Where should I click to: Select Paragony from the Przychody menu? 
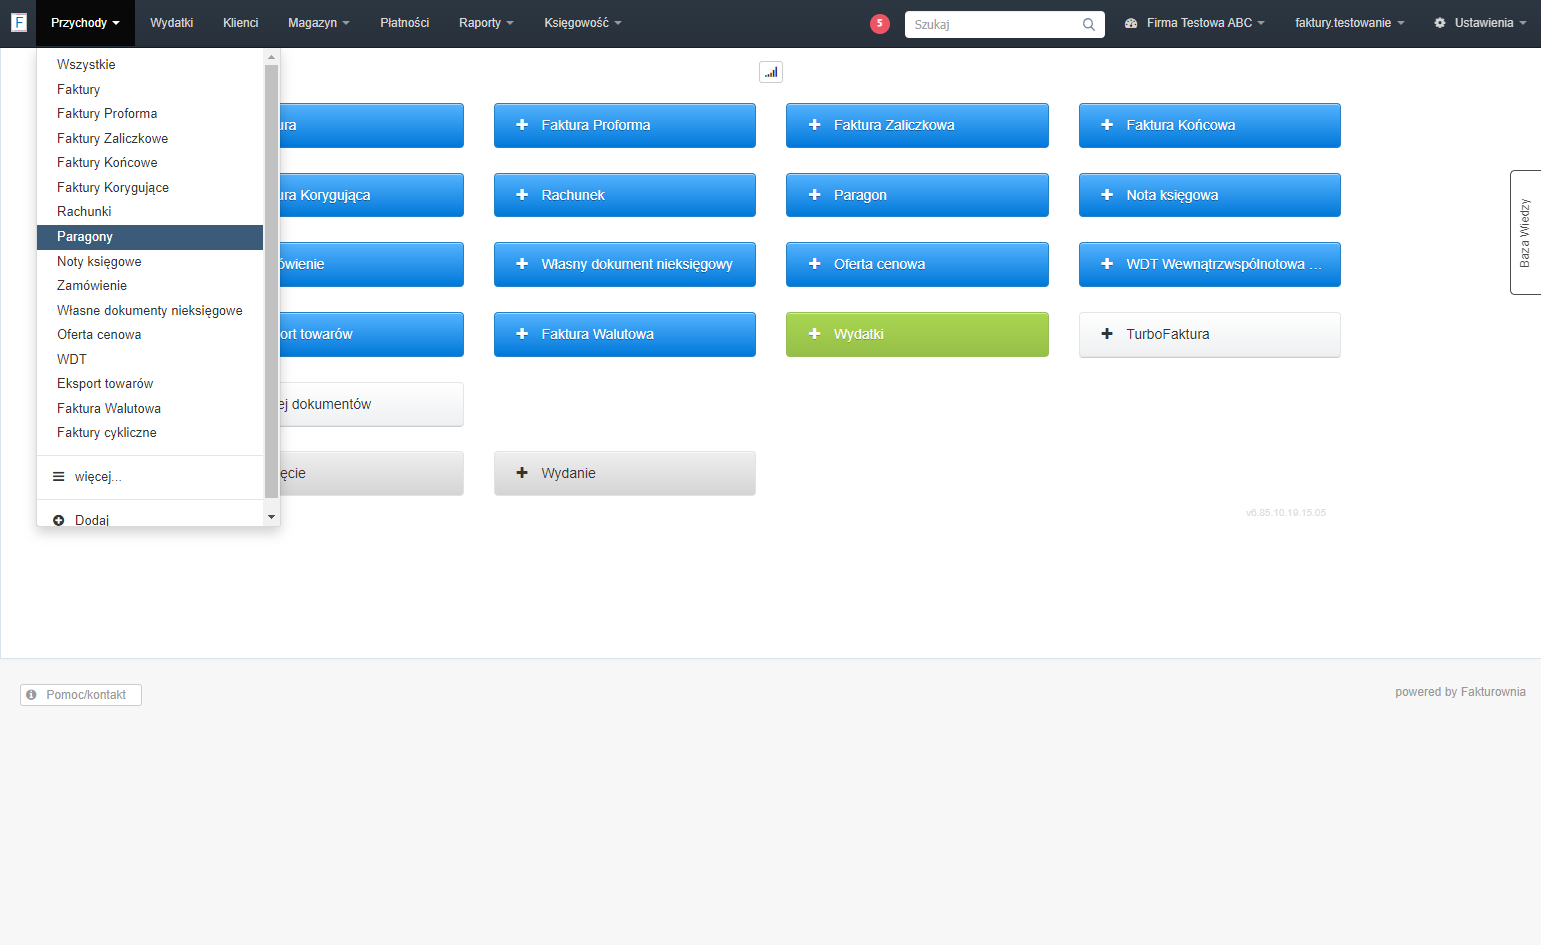click(150, 237)
